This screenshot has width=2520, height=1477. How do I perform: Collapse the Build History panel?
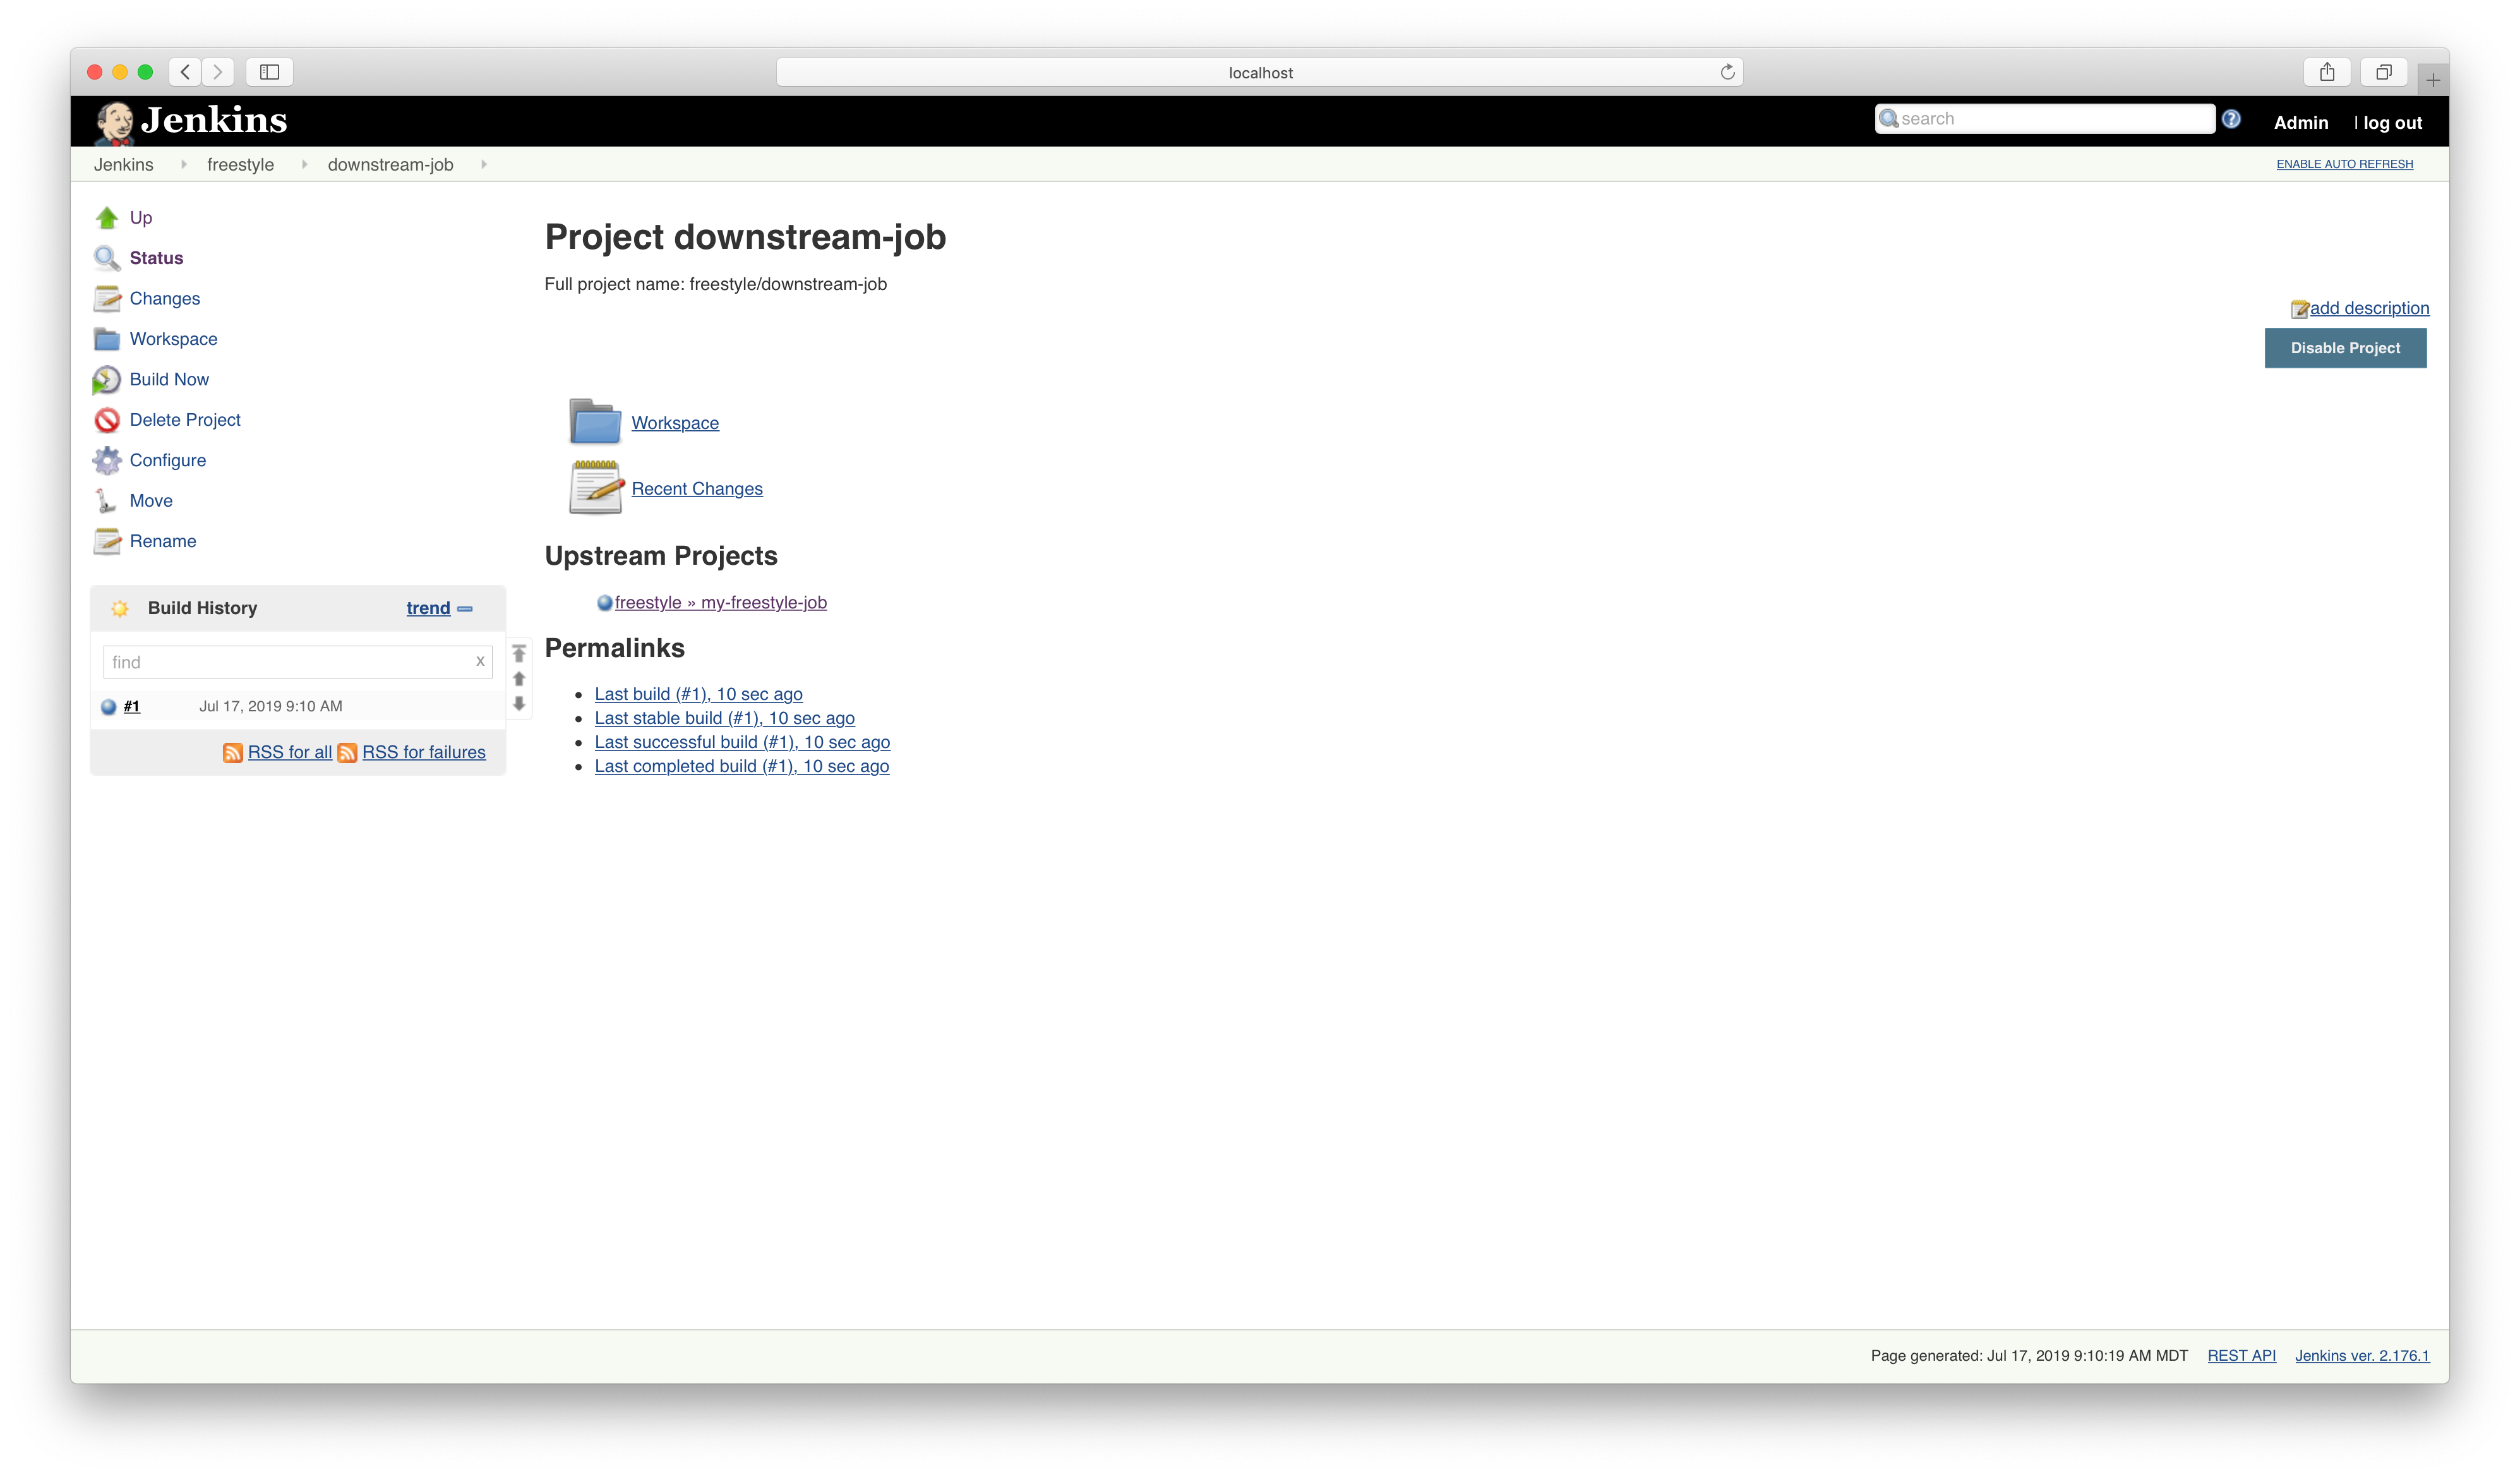click(465, 609)
